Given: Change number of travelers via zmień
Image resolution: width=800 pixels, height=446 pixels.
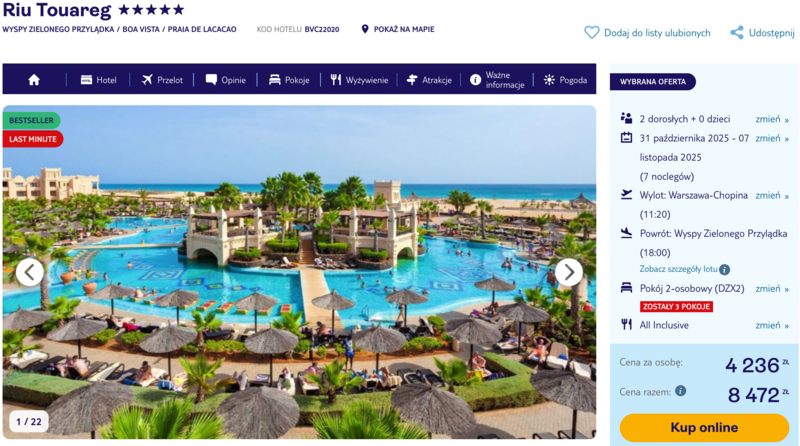Looking at the screenshot, I should coord(772,119).
